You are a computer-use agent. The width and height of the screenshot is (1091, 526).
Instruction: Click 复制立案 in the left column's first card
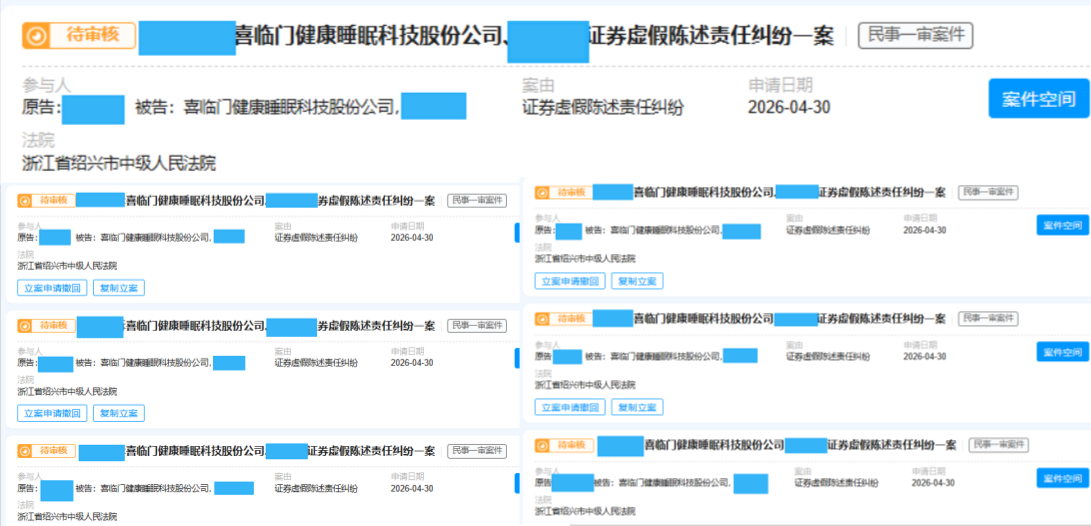tap(119, 288)
